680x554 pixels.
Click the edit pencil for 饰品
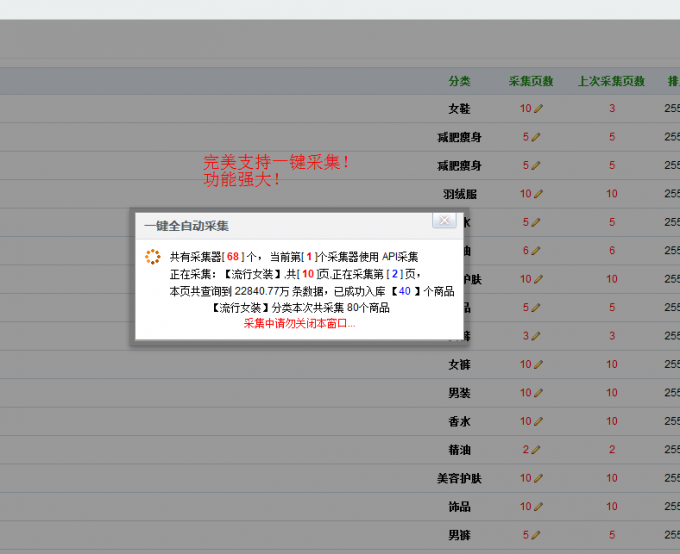click(x=538, y=506)
